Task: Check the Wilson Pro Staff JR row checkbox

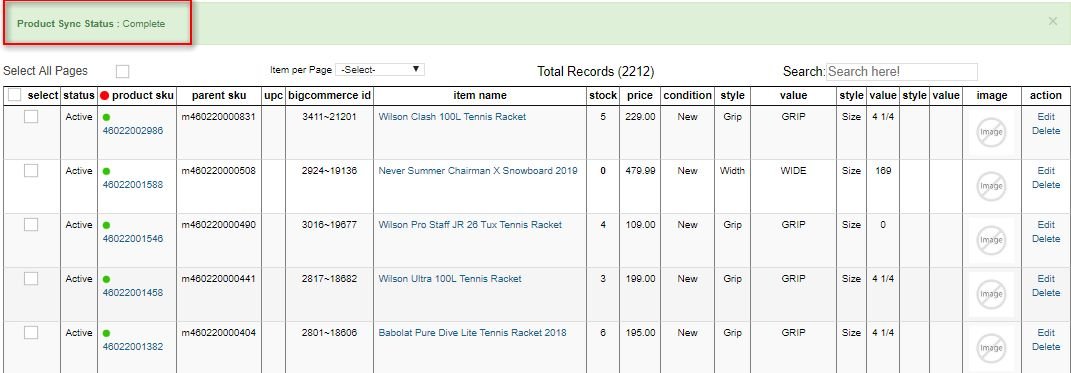Action: [31, 225]
